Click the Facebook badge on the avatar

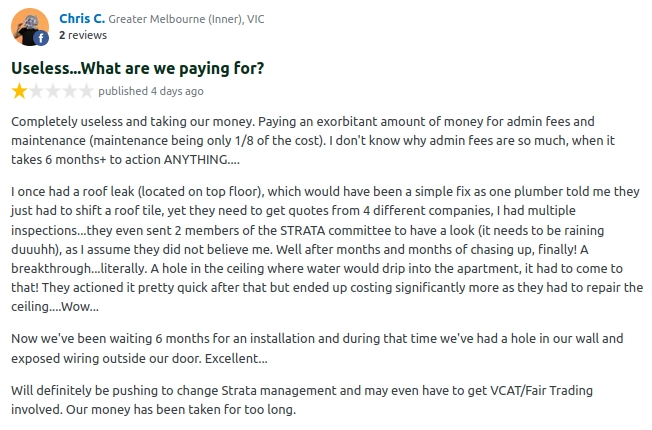click(41, 38)
